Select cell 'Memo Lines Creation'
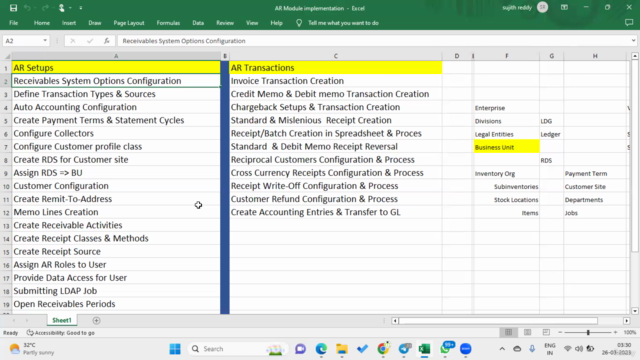This screenshot has height=360, width=640. (116, 212)
